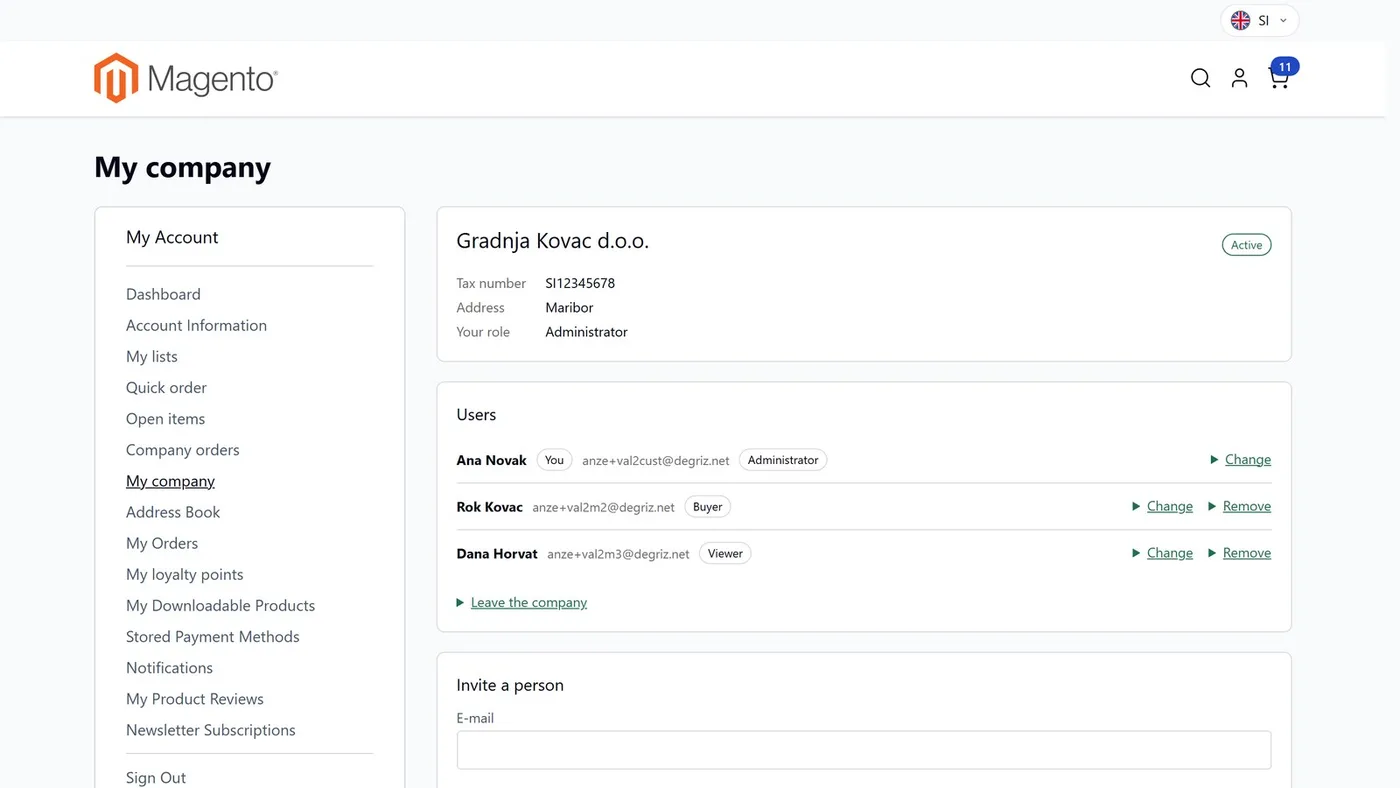This screenshot has width=1400, height=788.
Task: Expand Remove for Rok Kovac
Action: coord(1239,506)
